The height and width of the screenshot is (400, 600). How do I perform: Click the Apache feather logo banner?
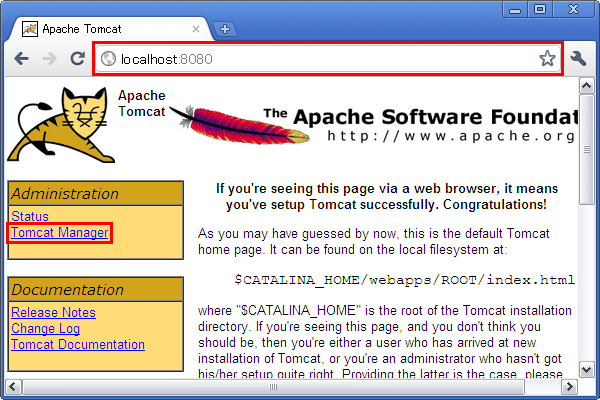click(373, 124)
